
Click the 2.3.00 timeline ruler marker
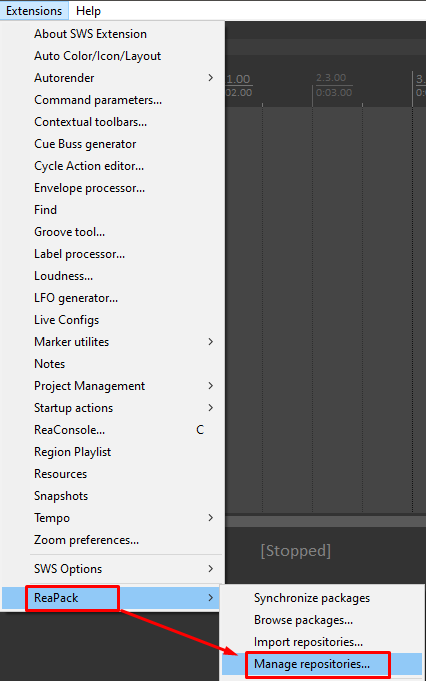[x=331, y=78]
